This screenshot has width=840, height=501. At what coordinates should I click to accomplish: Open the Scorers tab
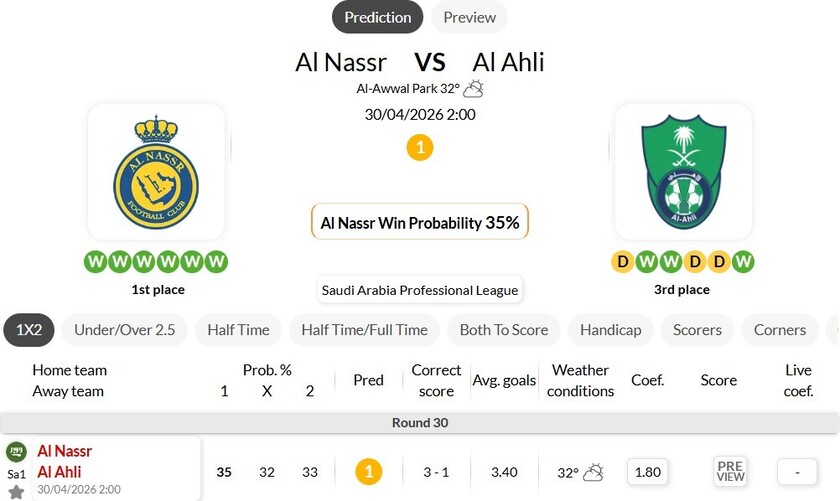tap(697, 330)
